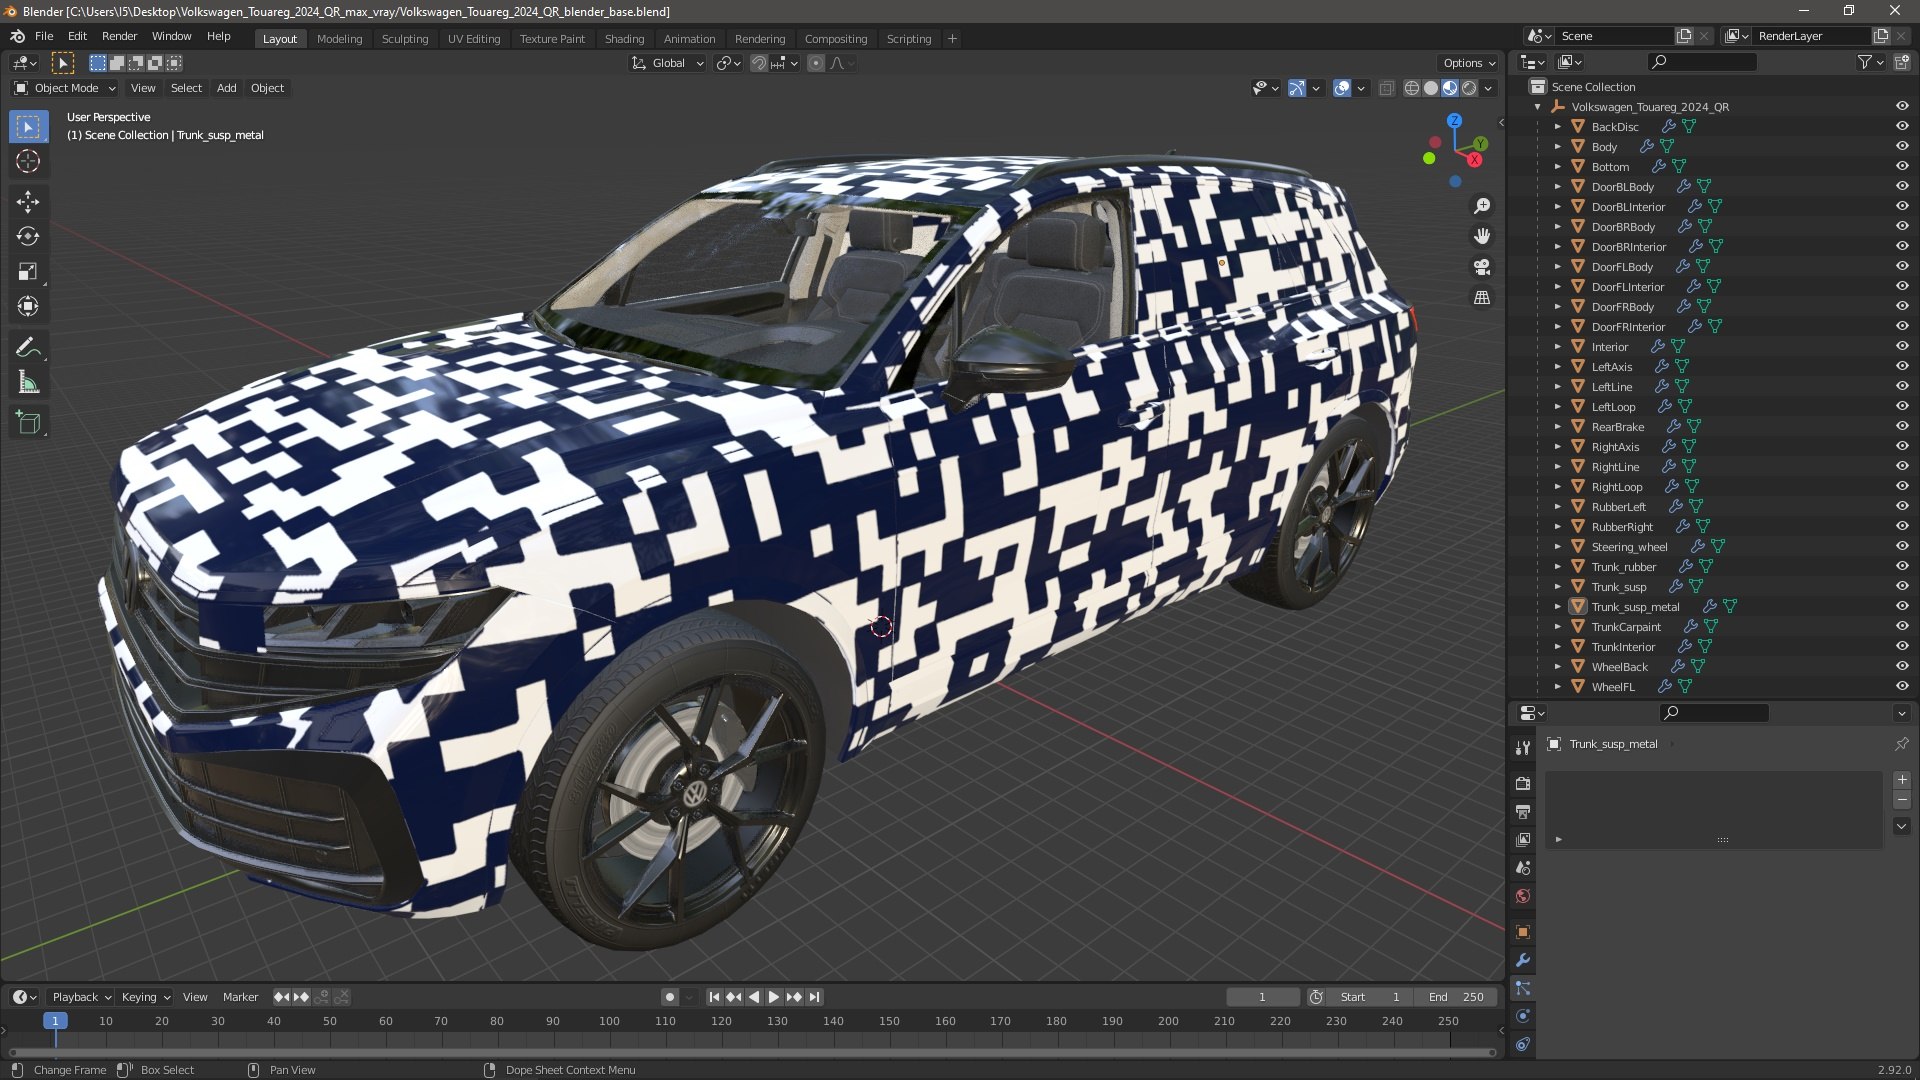Open the Playback dropdown in timeline
The width and height of the screenshot is (1920, 1080).
tap(81, 997)
